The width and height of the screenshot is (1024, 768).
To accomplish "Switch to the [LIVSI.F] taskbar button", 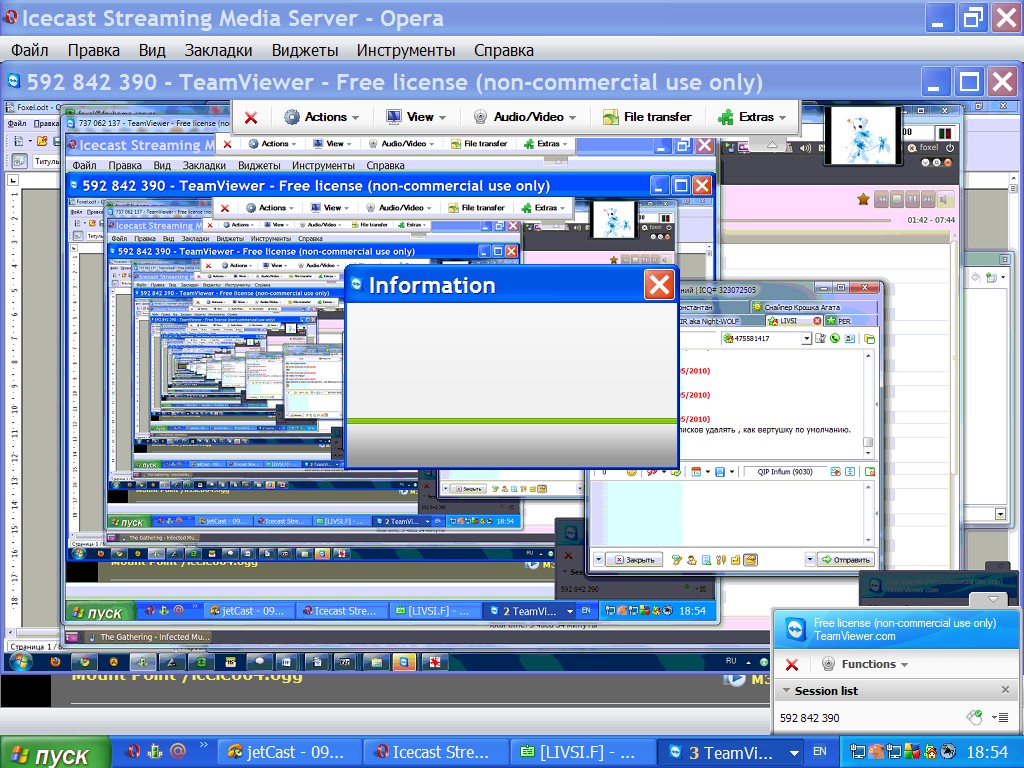I will click(581, 752).
